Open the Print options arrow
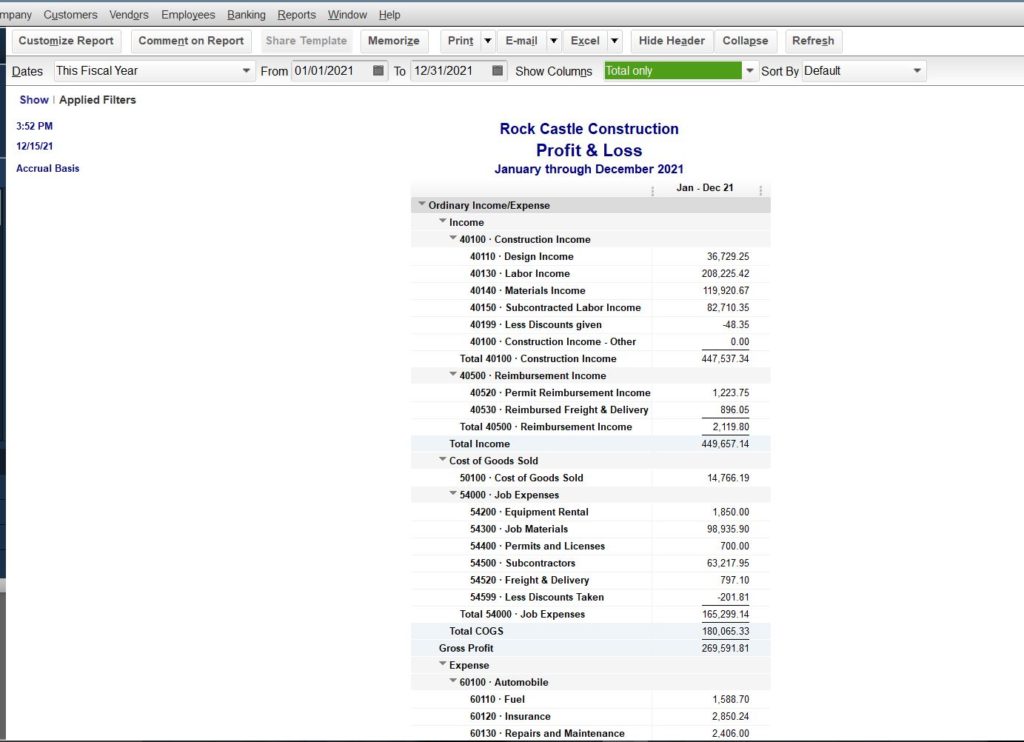1024x742 pixels. click(x=488, y=40)
